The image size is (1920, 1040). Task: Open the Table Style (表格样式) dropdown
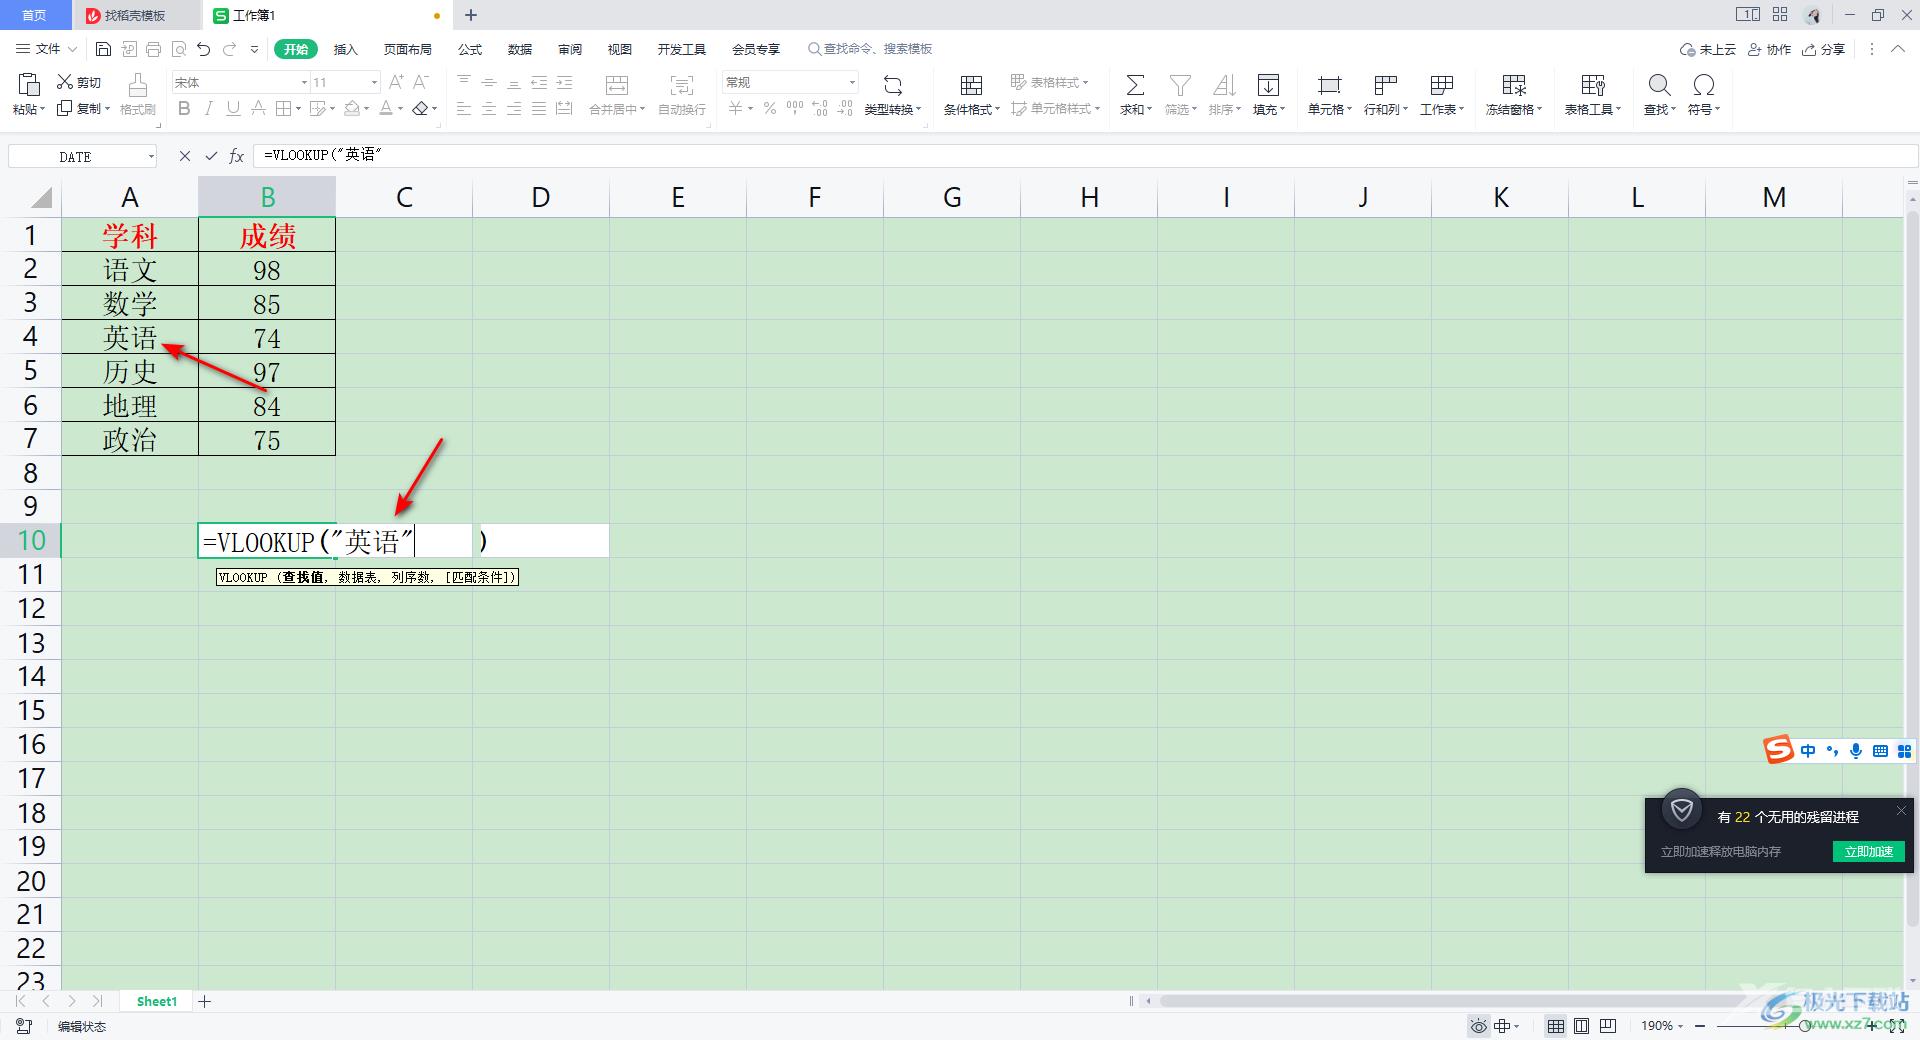pos(1049,82)
